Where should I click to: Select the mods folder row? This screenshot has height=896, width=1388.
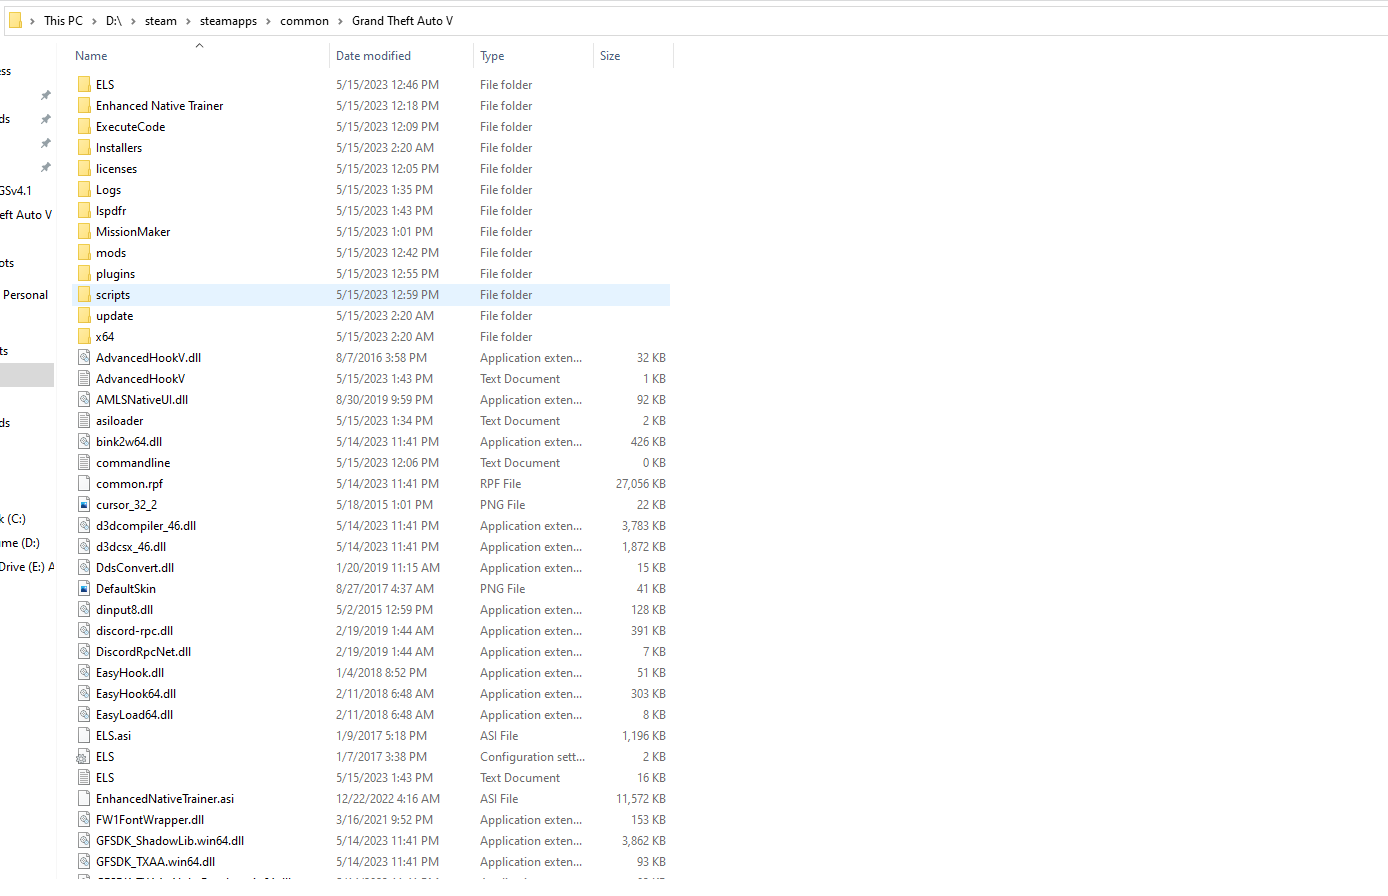pyautogui.click(x=371, y=253)
